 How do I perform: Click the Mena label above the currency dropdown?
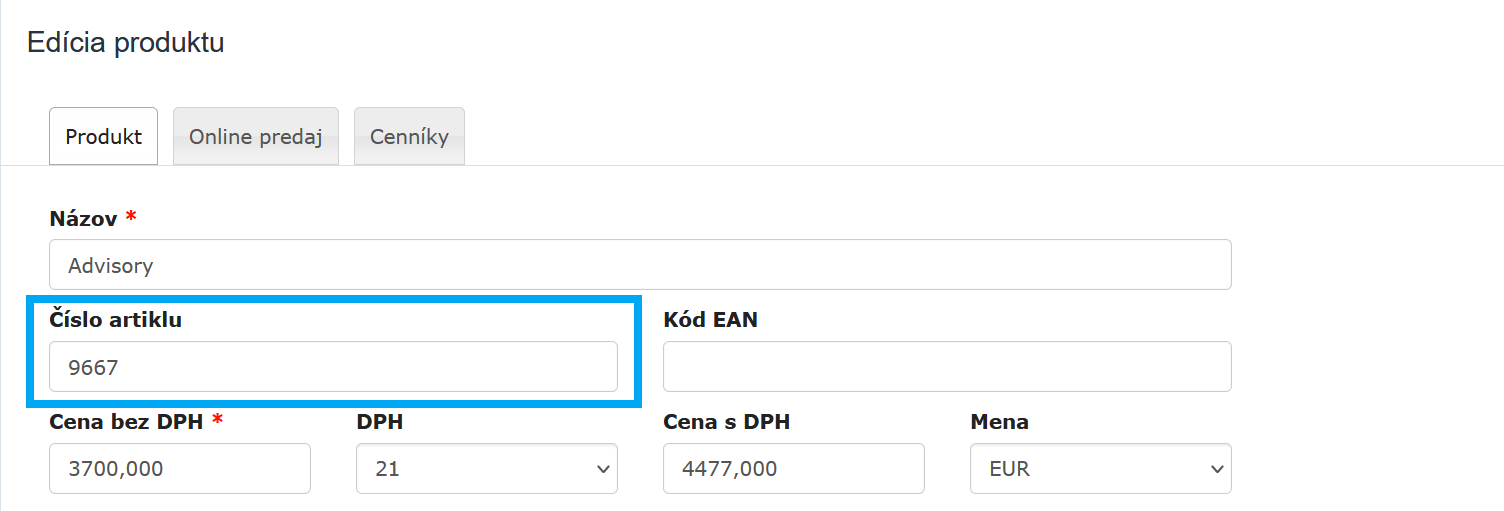[x=999, y=422]
